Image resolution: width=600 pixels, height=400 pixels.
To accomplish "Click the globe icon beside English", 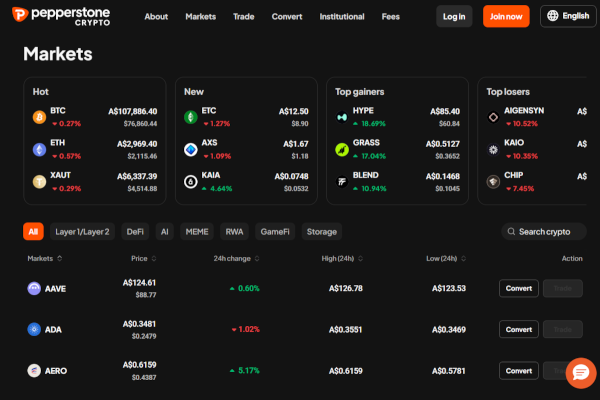I will 553,16.
